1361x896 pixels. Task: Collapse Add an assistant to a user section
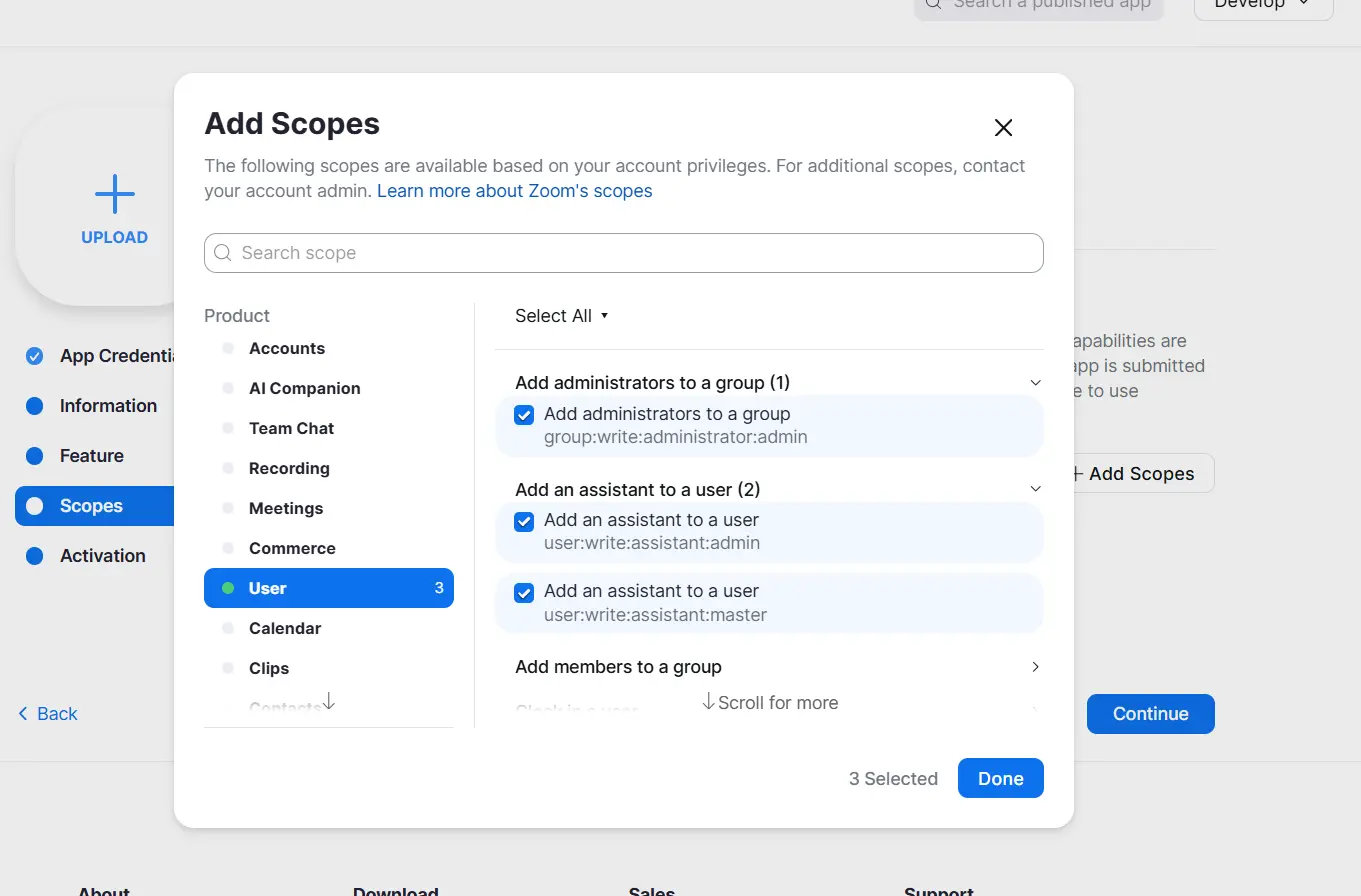click(1035, 489)
